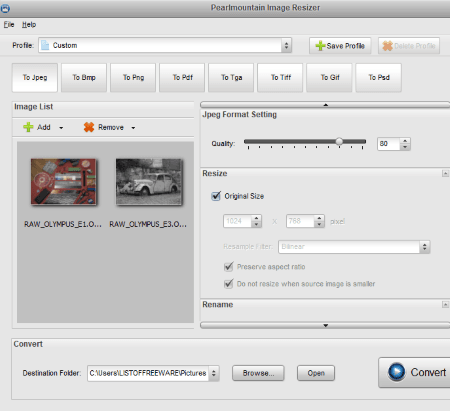Click the RAW_OLYMPUS_E3.O... file name

(x=148, y=224)
